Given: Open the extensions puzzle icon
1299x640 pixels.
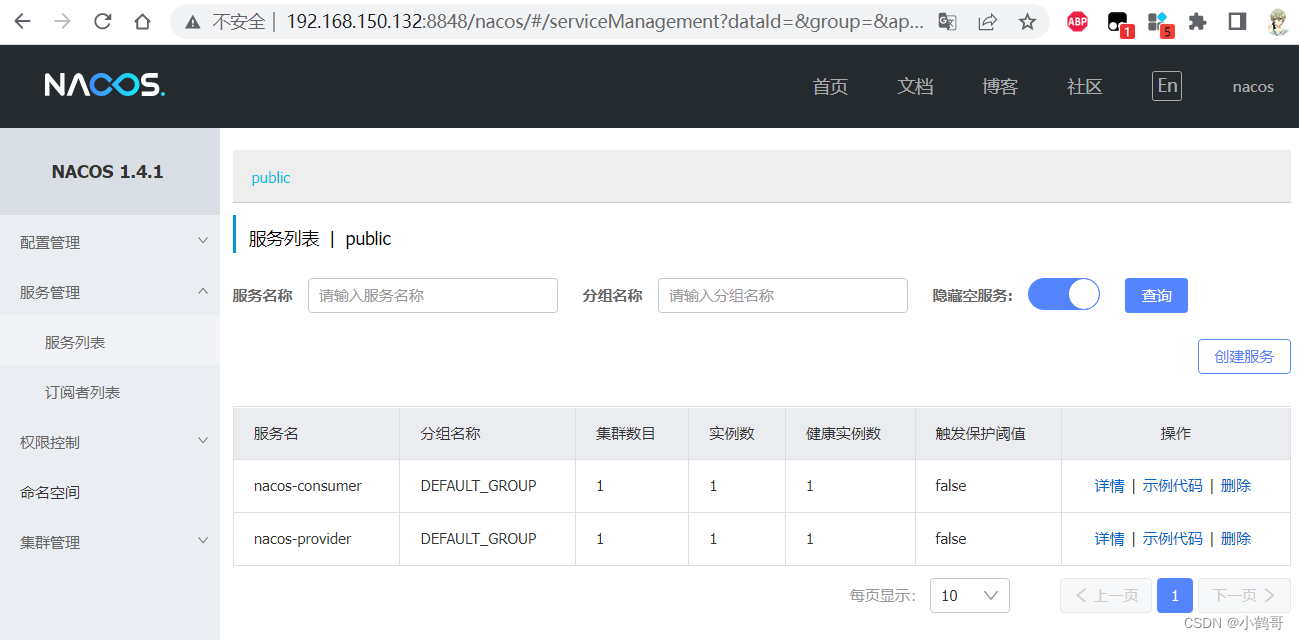Looking at the screenshot, I should (1197, 22).
